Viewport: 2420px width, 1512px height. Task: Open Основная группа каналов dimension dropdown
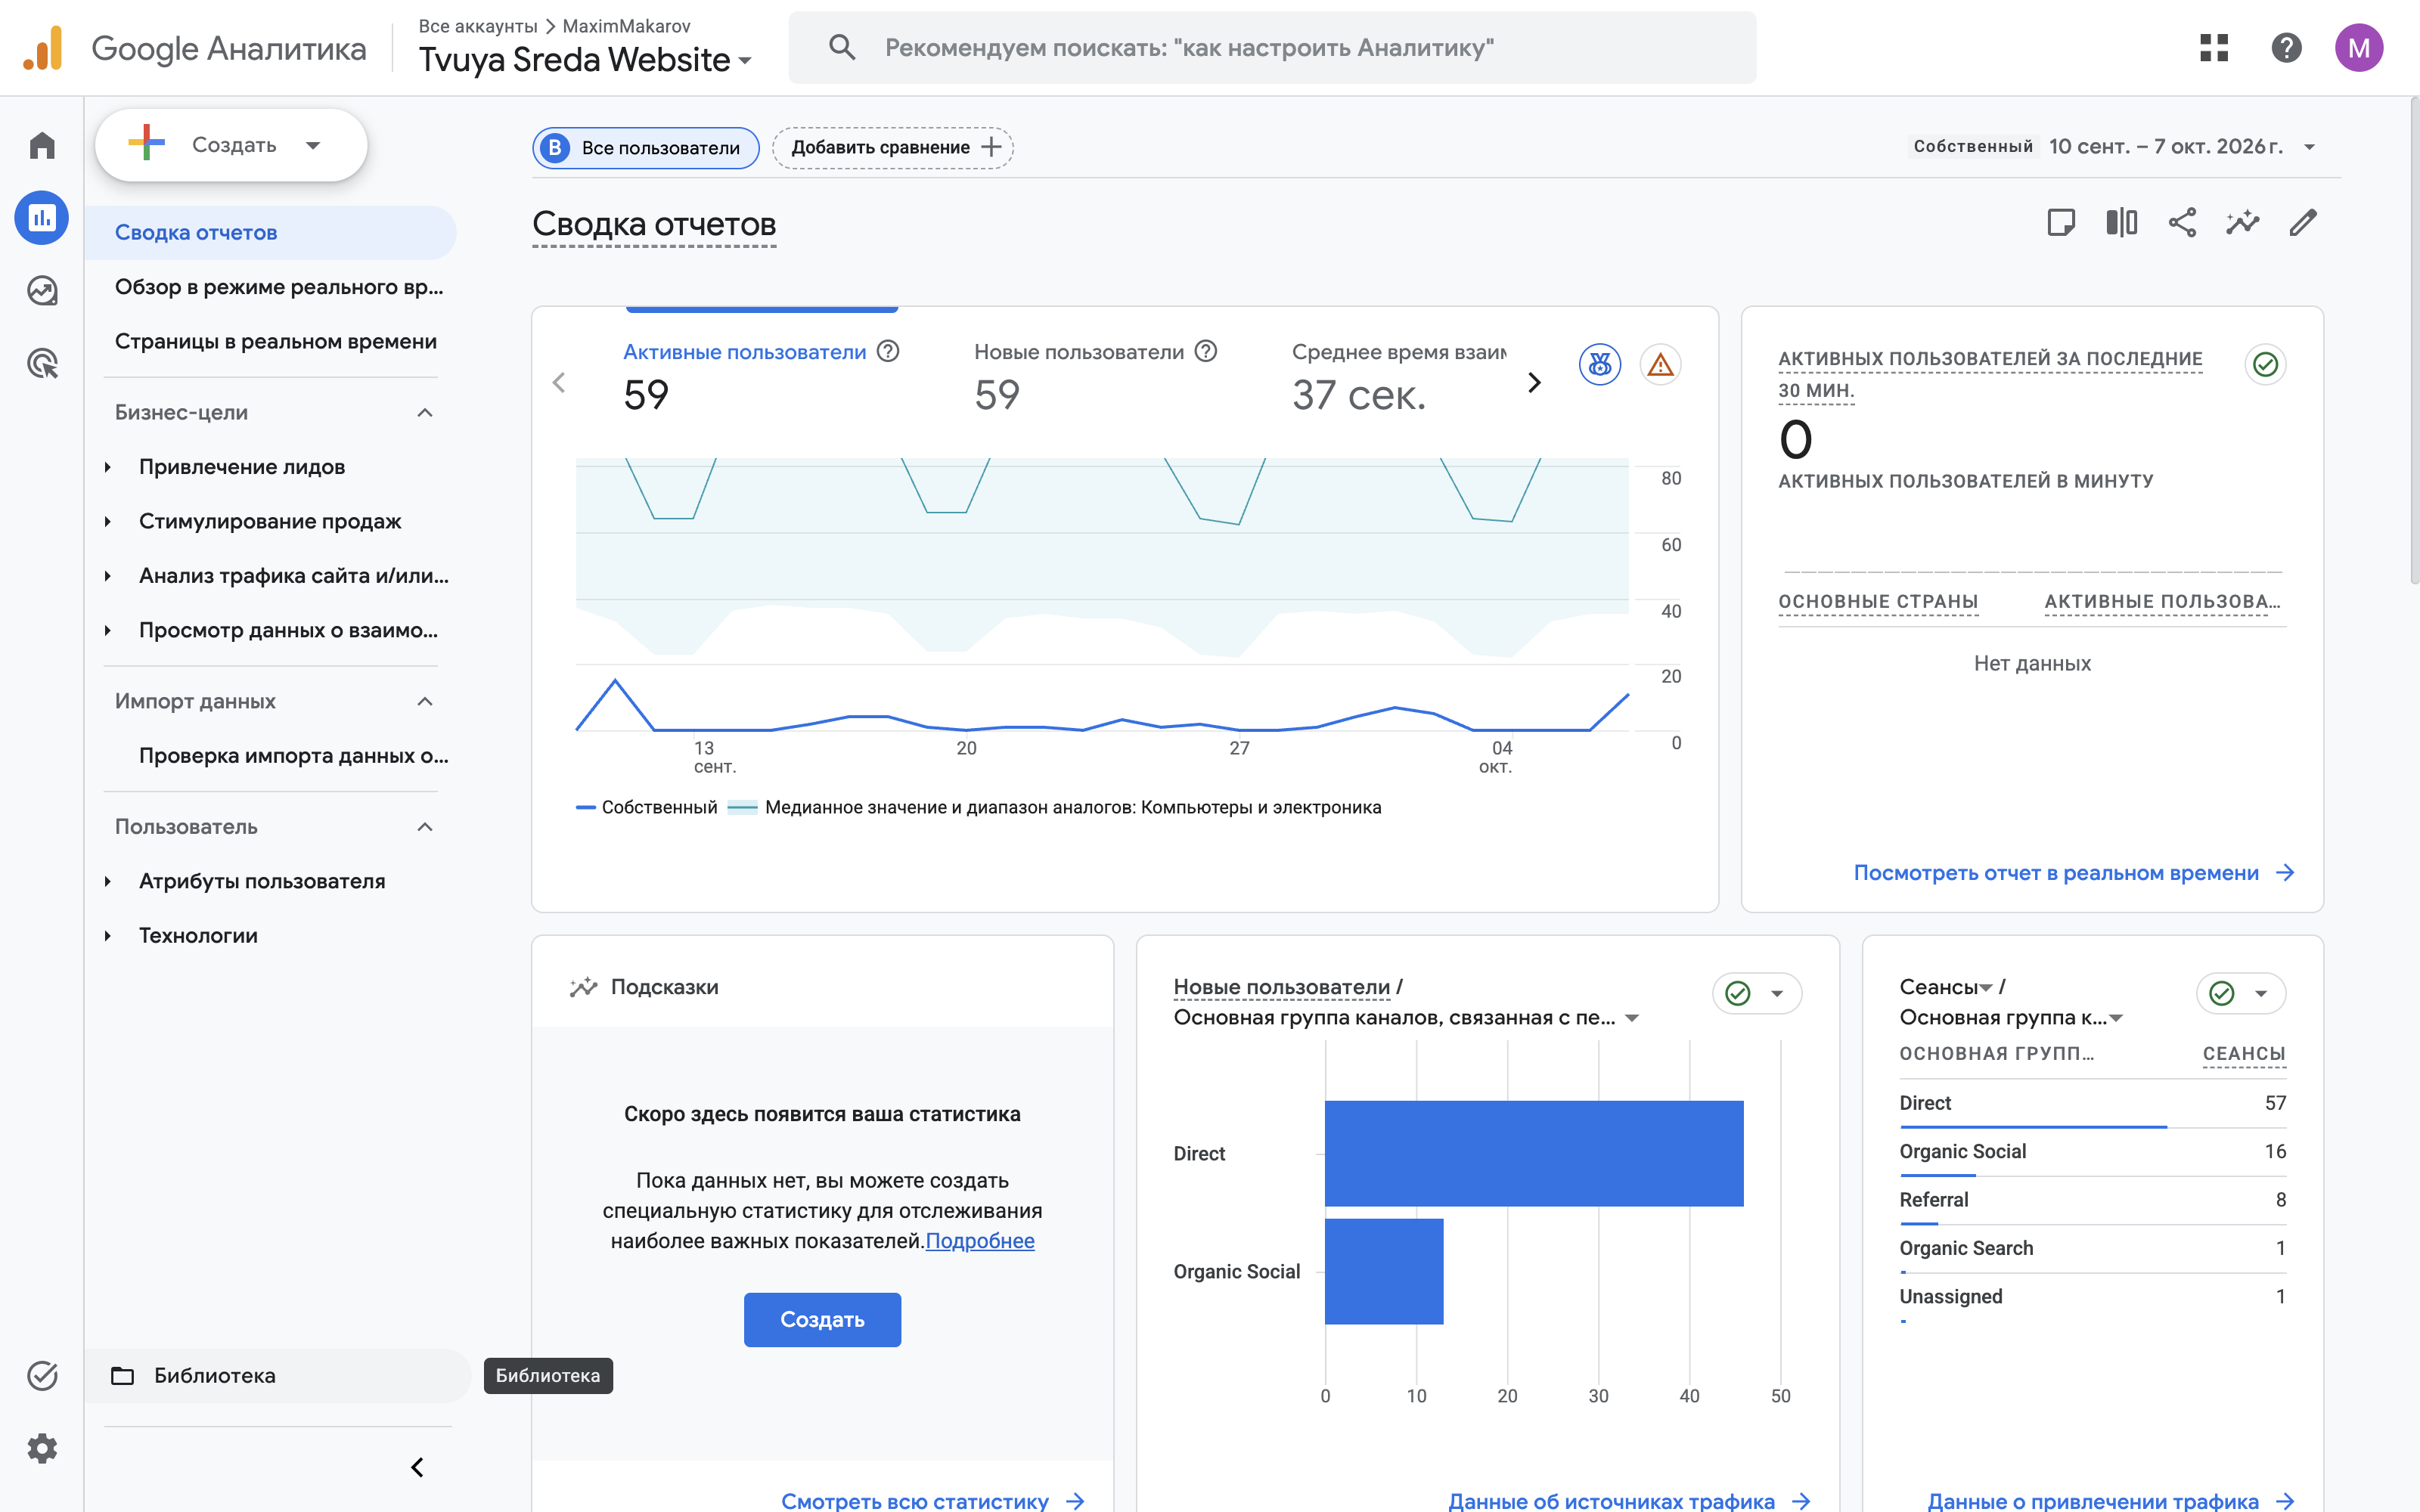(x=1407, y=1018)
